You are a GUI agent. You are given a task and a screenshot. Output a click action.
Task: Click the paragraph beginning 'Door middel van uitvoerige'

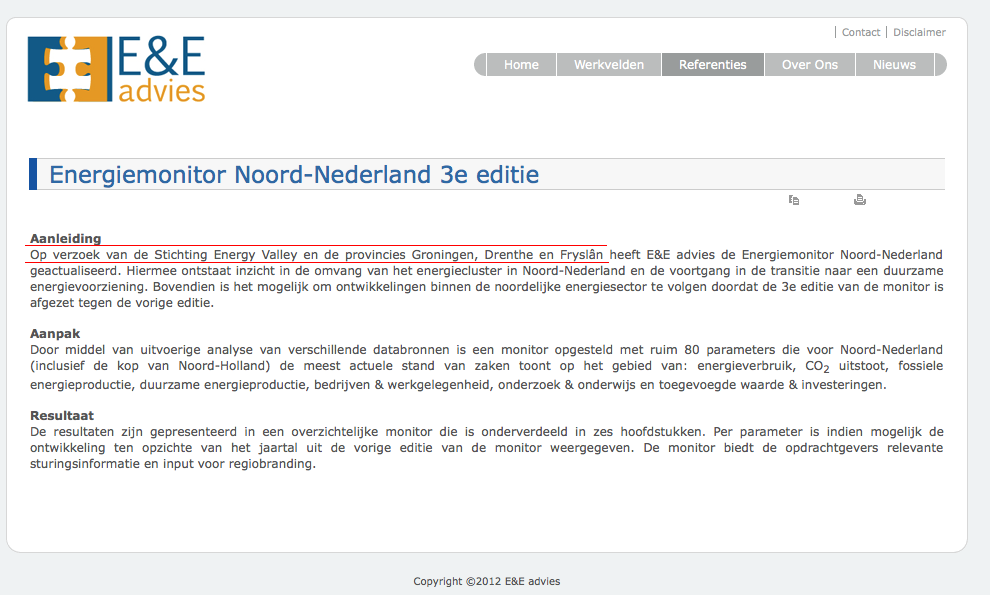click(x=486, y=367)
